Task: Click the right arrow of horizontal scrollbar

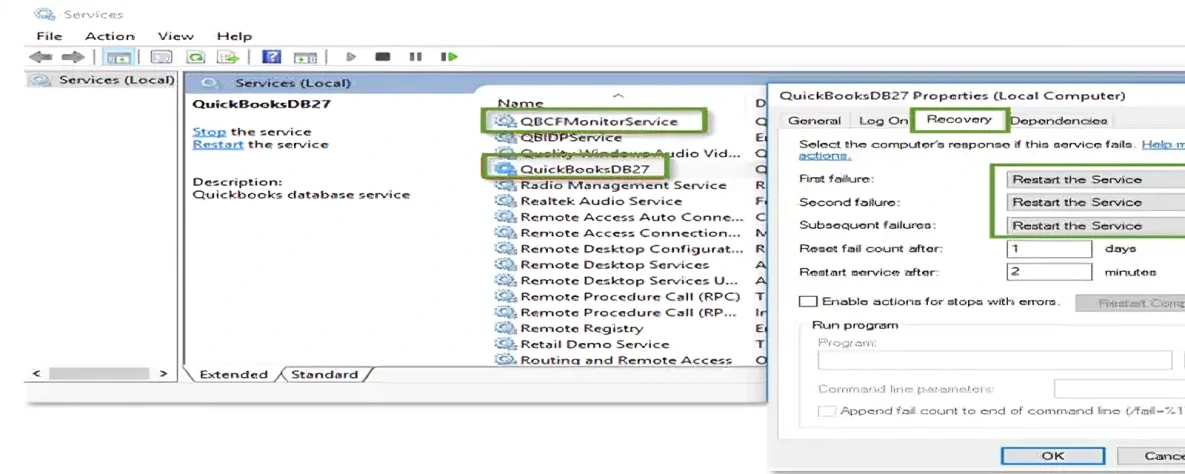Action: point(163,373)
